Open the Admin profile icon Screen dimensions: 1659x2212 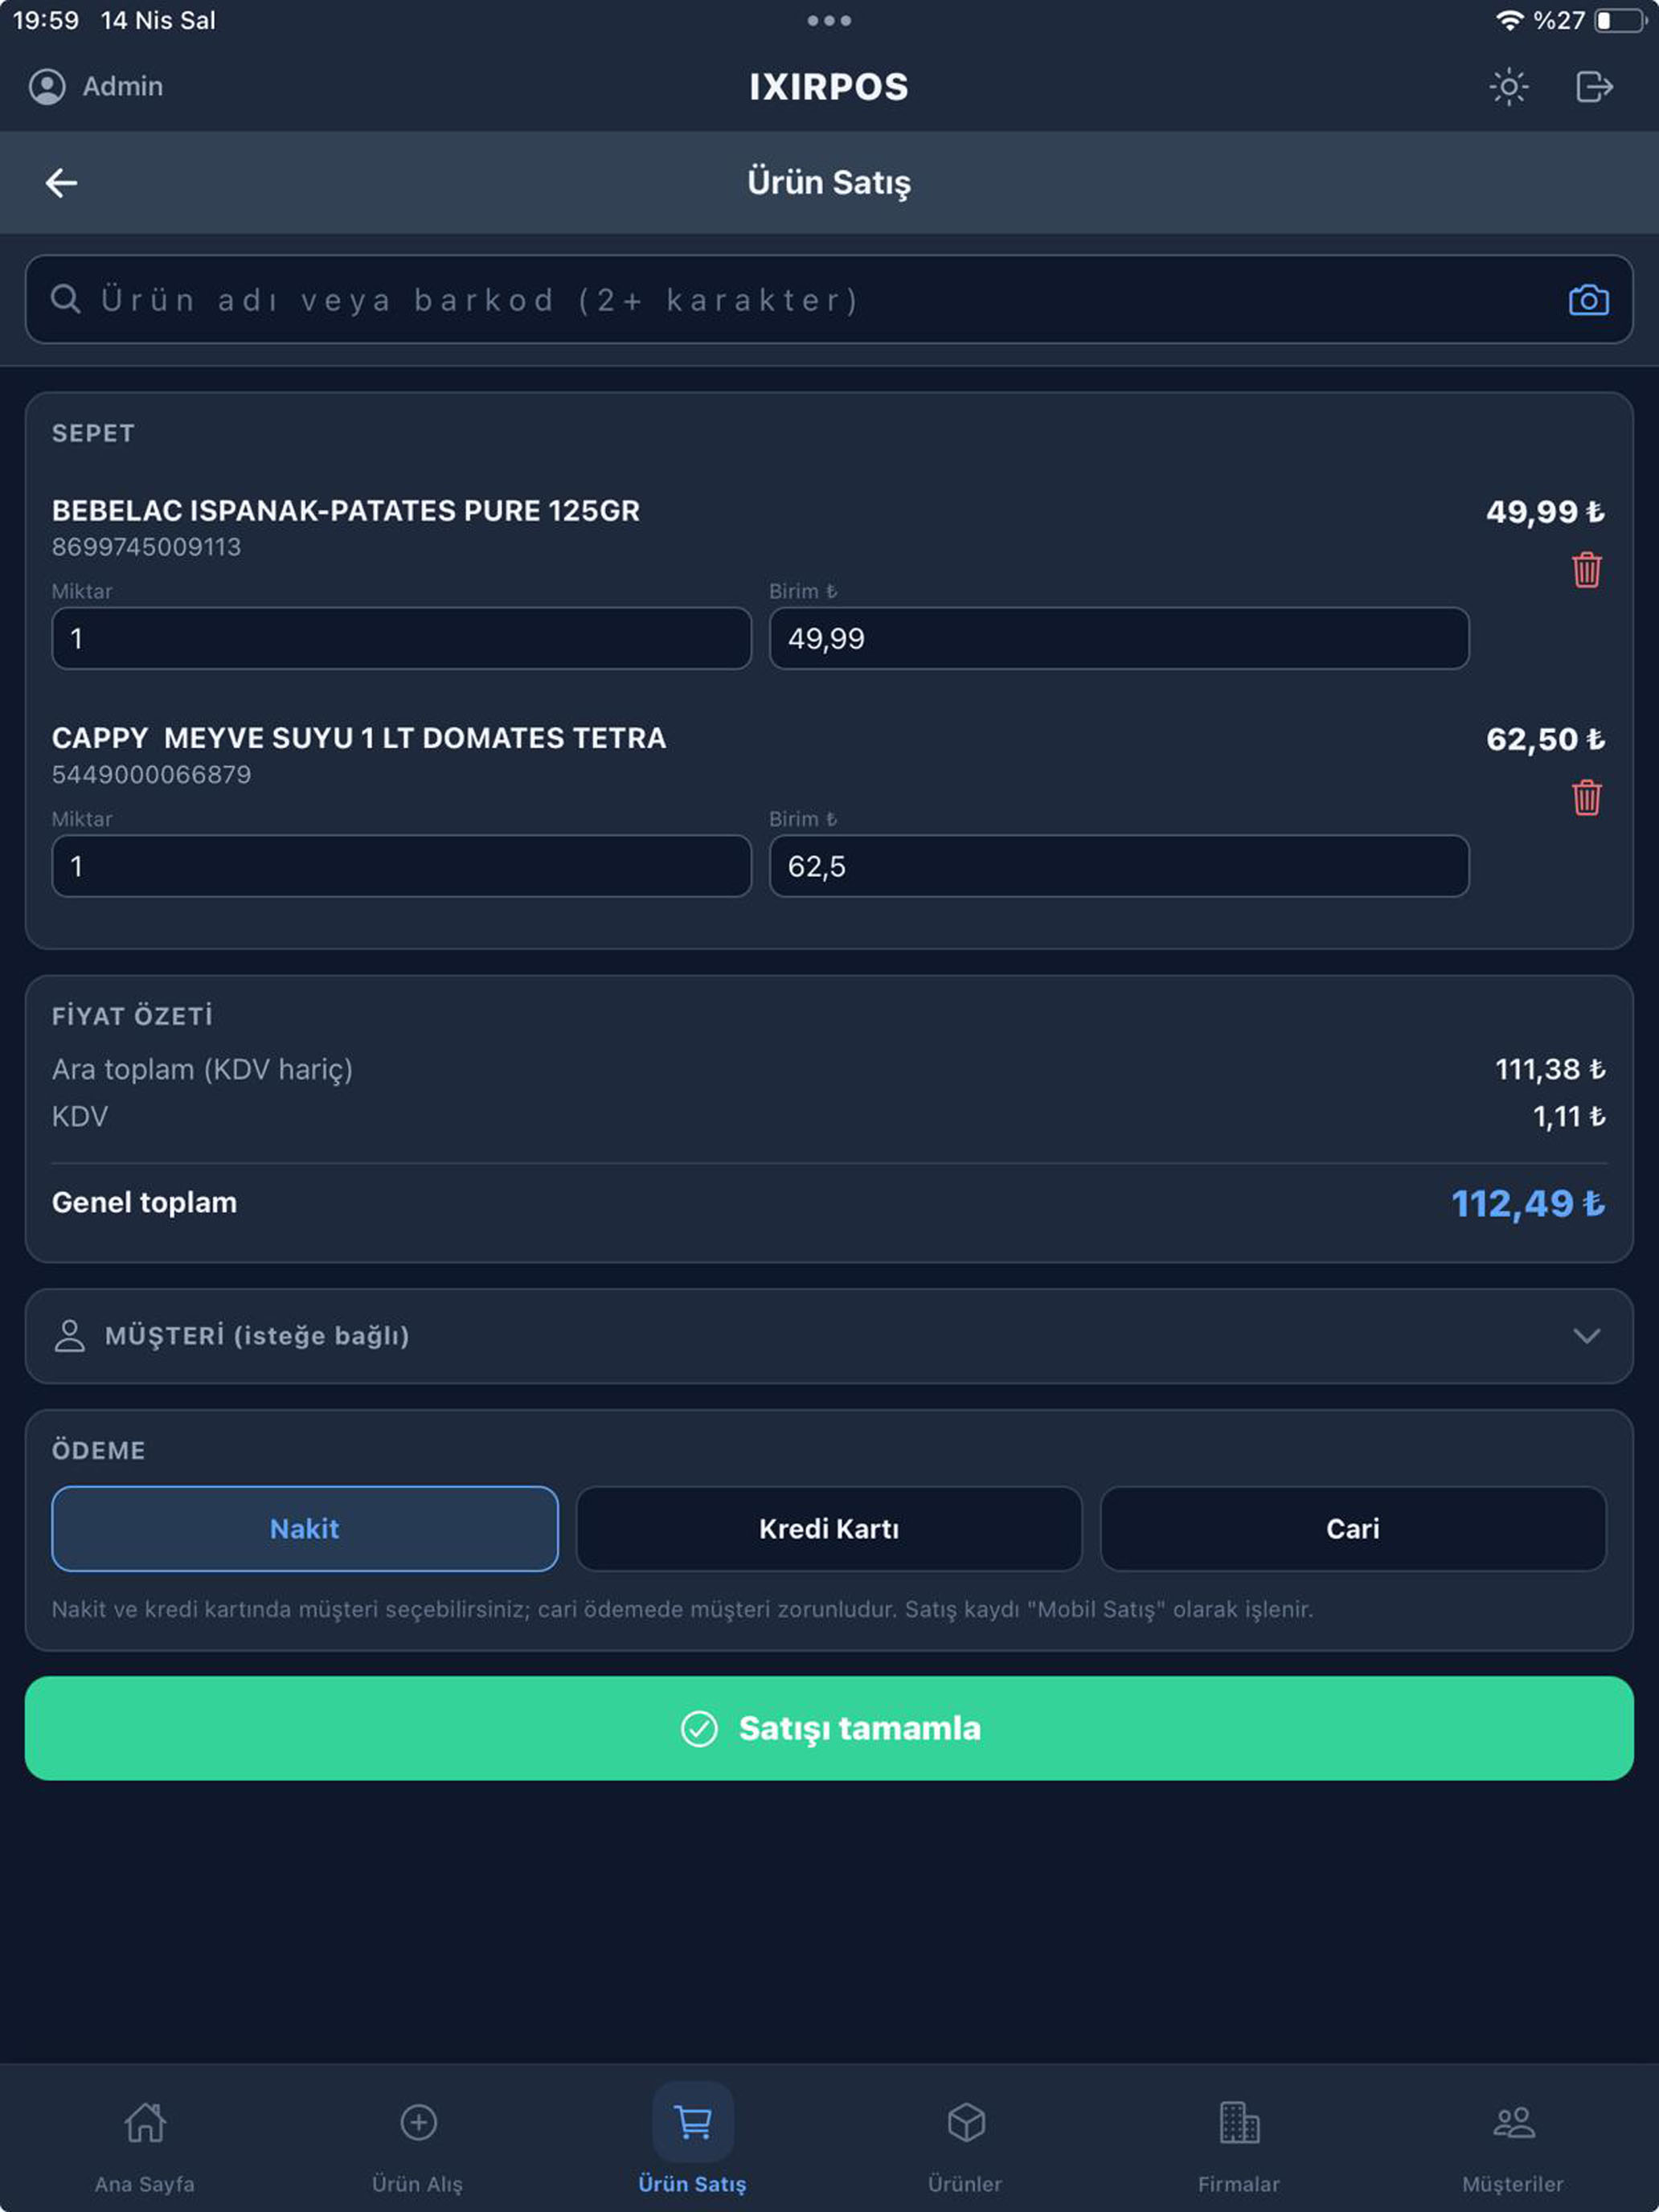47,87
